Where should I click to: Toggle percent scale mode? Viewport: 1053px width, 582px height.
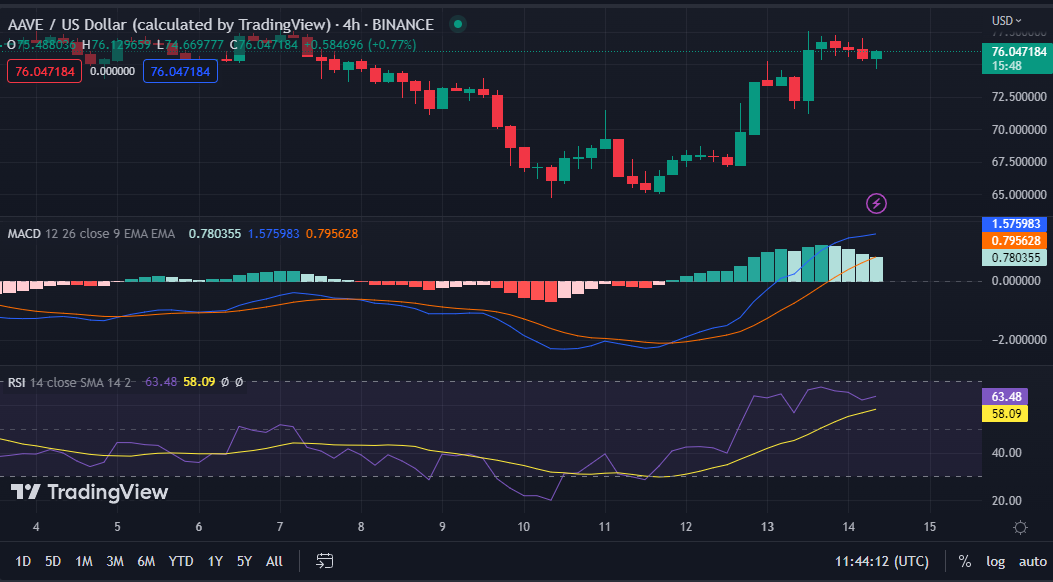964,561
